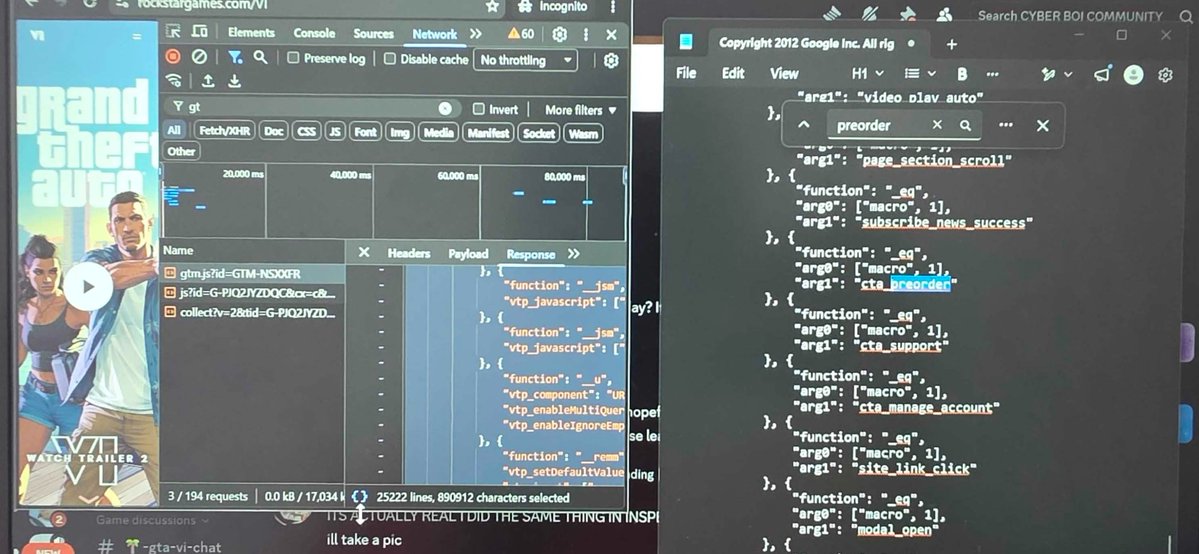The height and width of the screenshot is (554, 1199).
Task: Open the Headers tab of request
Action: click(408, 253)
